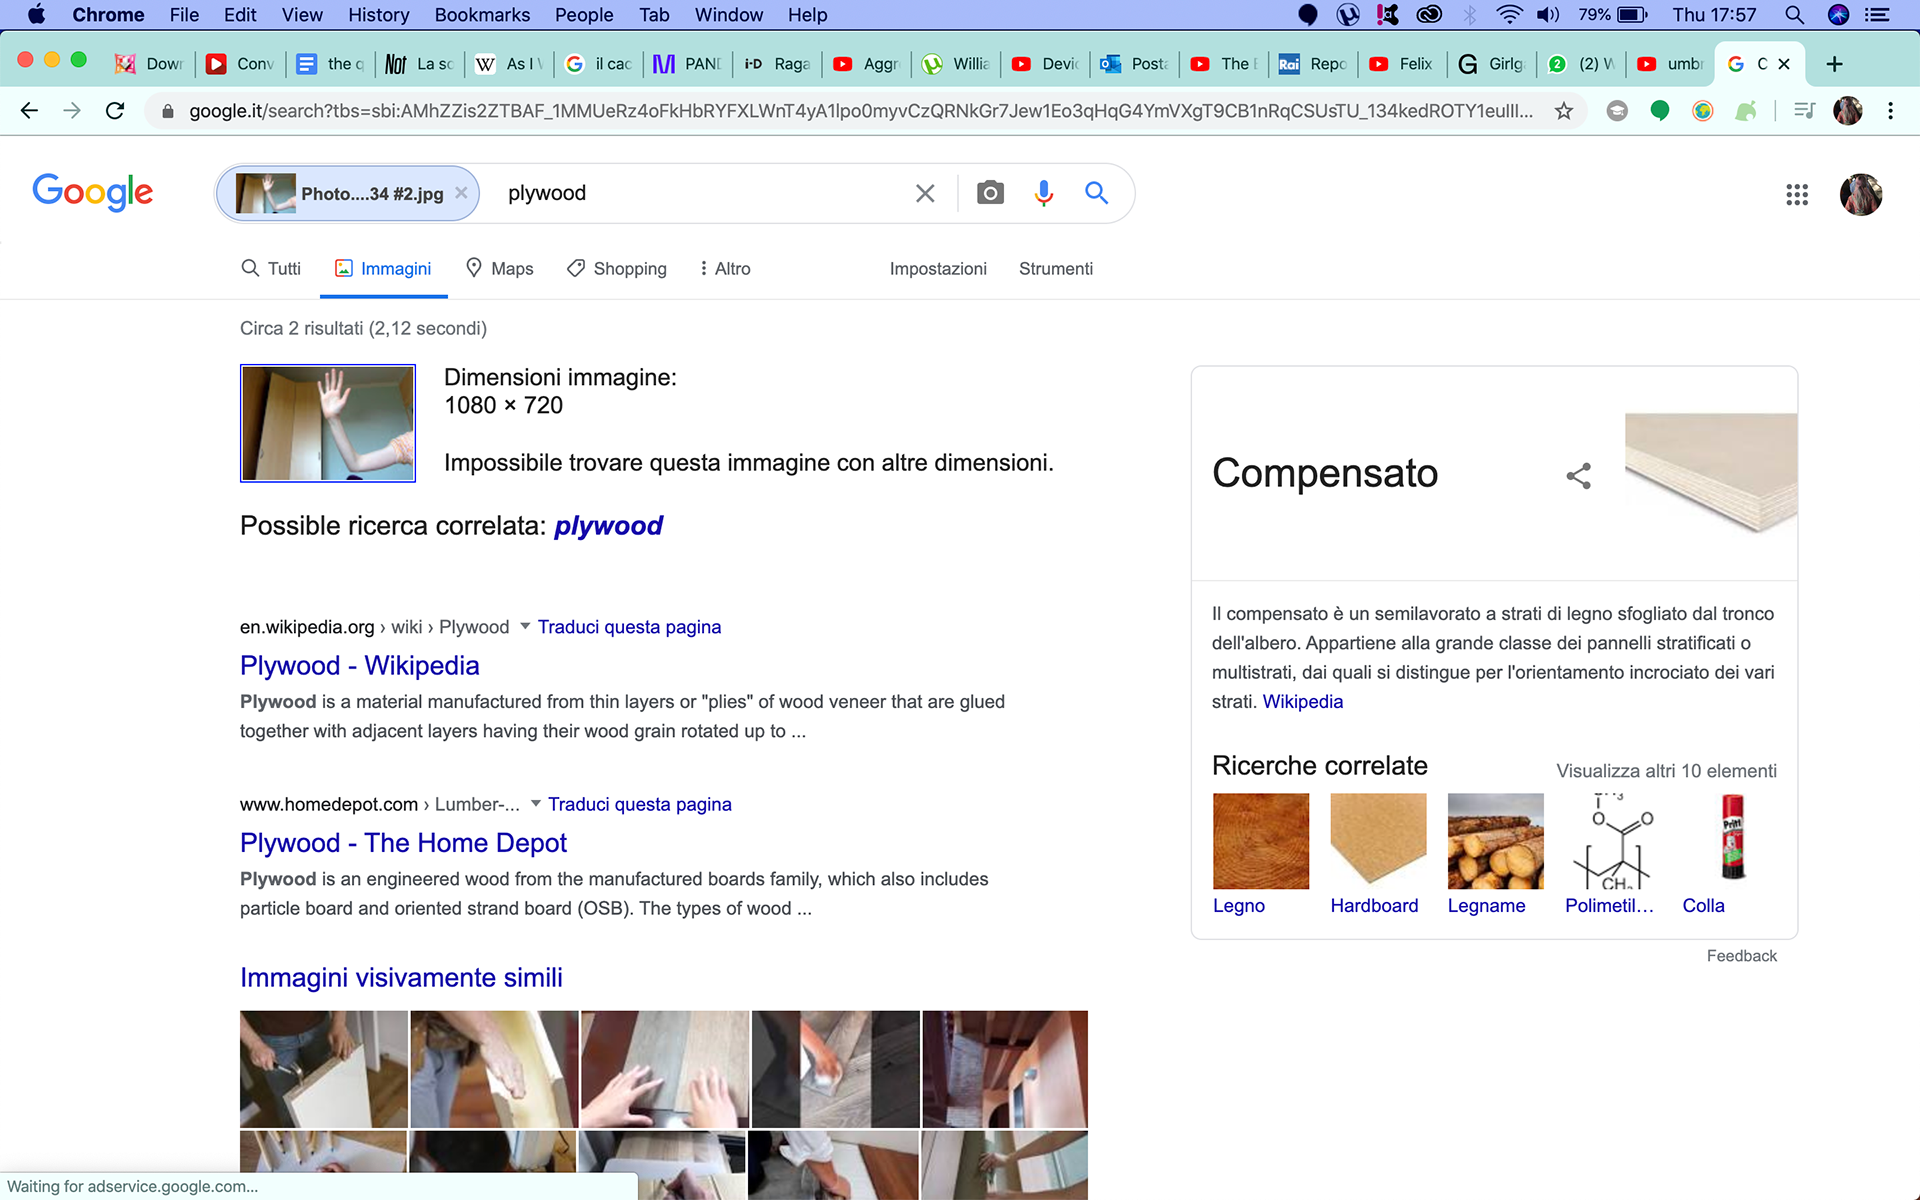This screenshot has height=1200, width=1920.
Task: Switch to the Felix YouTube tab
Action: (1401, 64)
